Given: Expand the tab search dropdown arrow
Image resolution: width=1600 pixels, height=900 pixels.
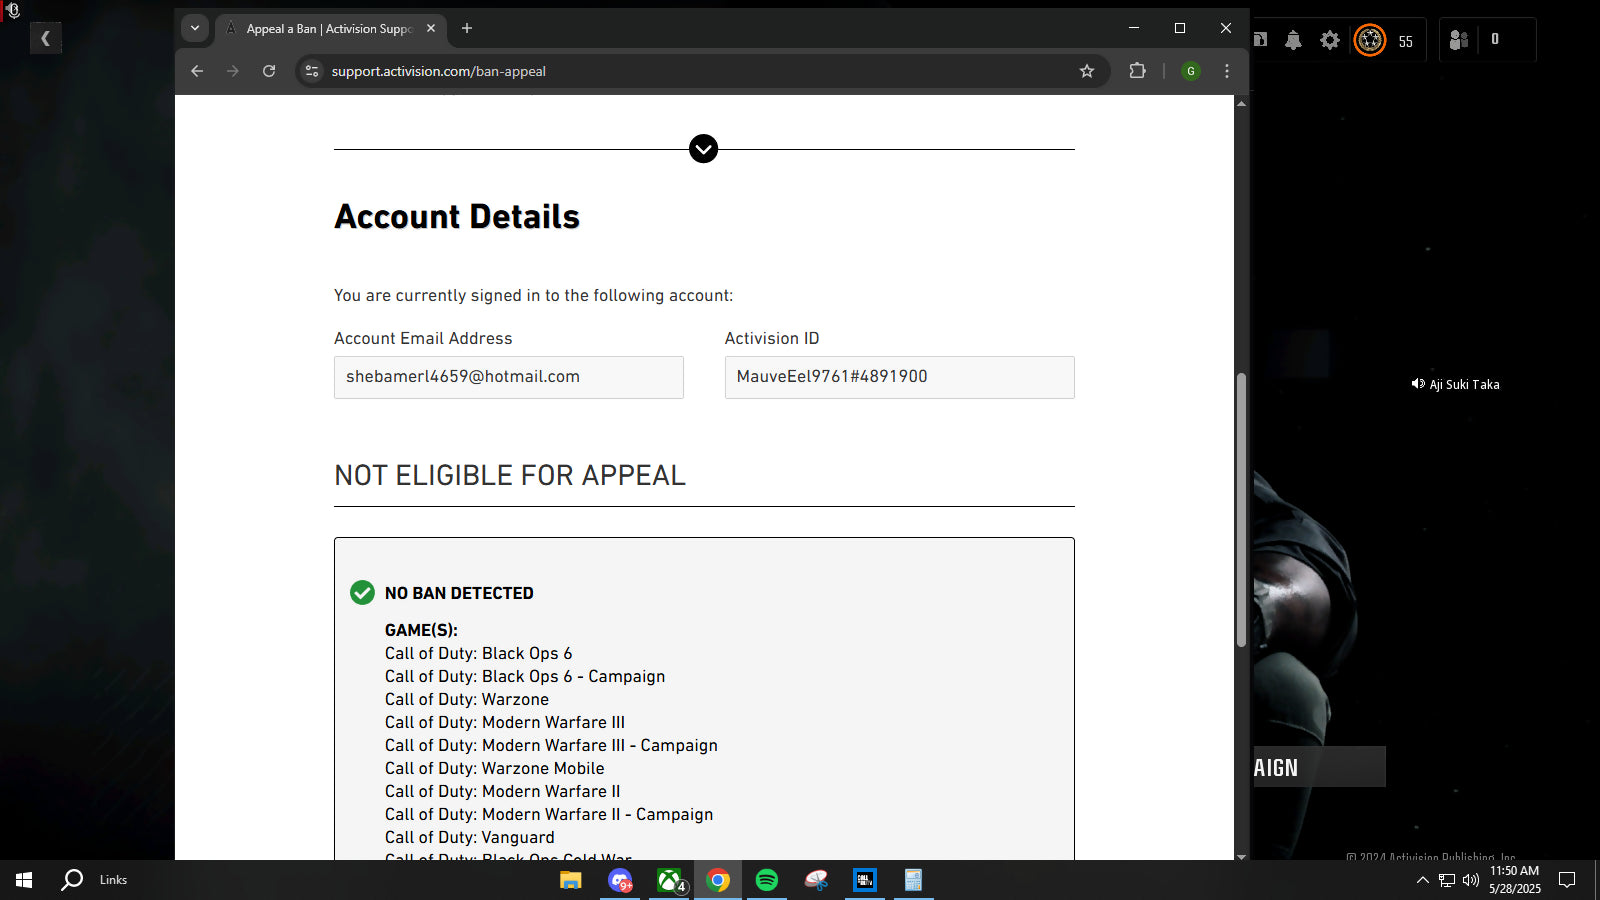Looking at the screenshot, I should coord(195,28).
